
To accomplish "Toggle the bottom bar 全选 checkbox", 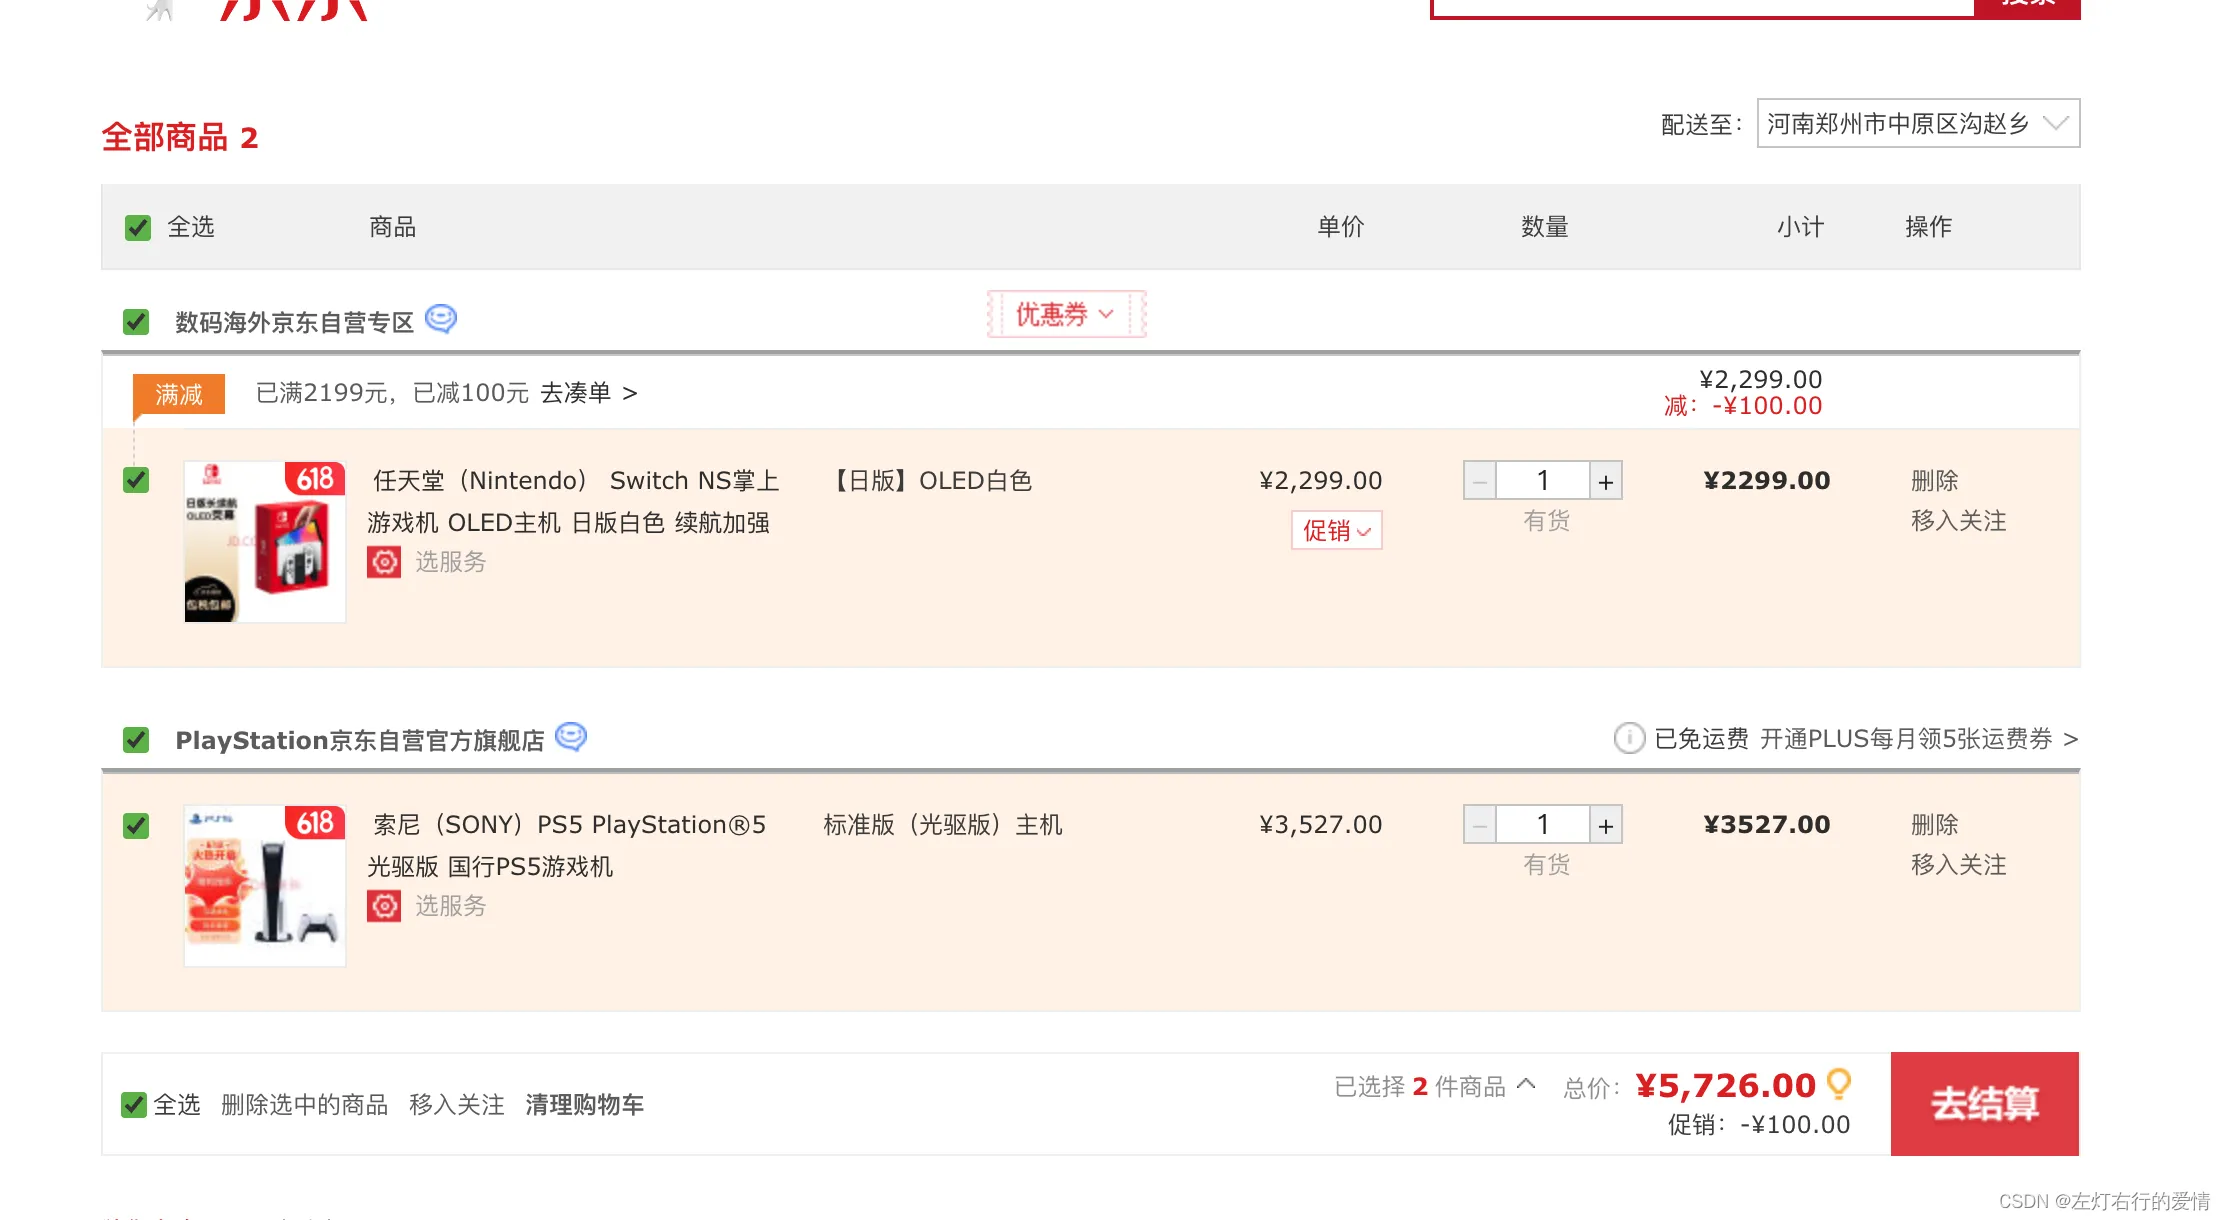I will click(x=134, y=1104).
